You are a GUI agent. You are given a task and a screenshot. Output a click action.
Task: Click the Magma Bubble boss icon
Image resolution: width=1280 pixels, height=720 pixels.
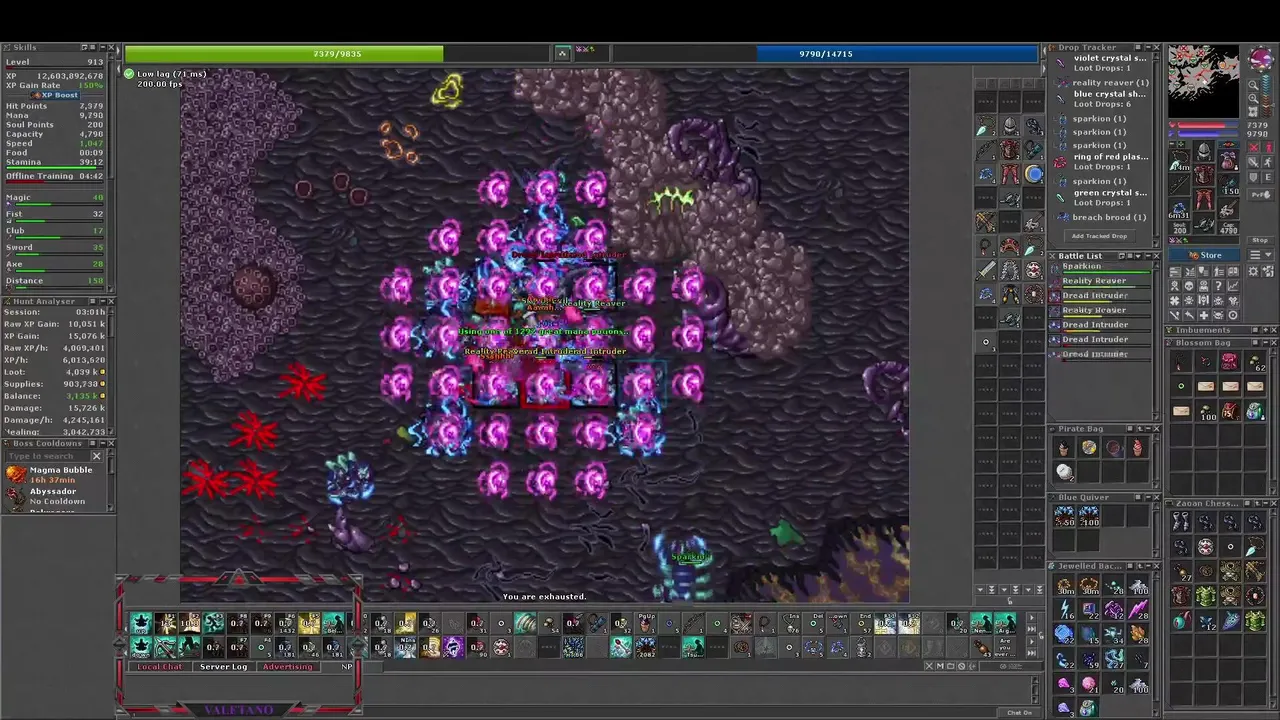(16, 474)
